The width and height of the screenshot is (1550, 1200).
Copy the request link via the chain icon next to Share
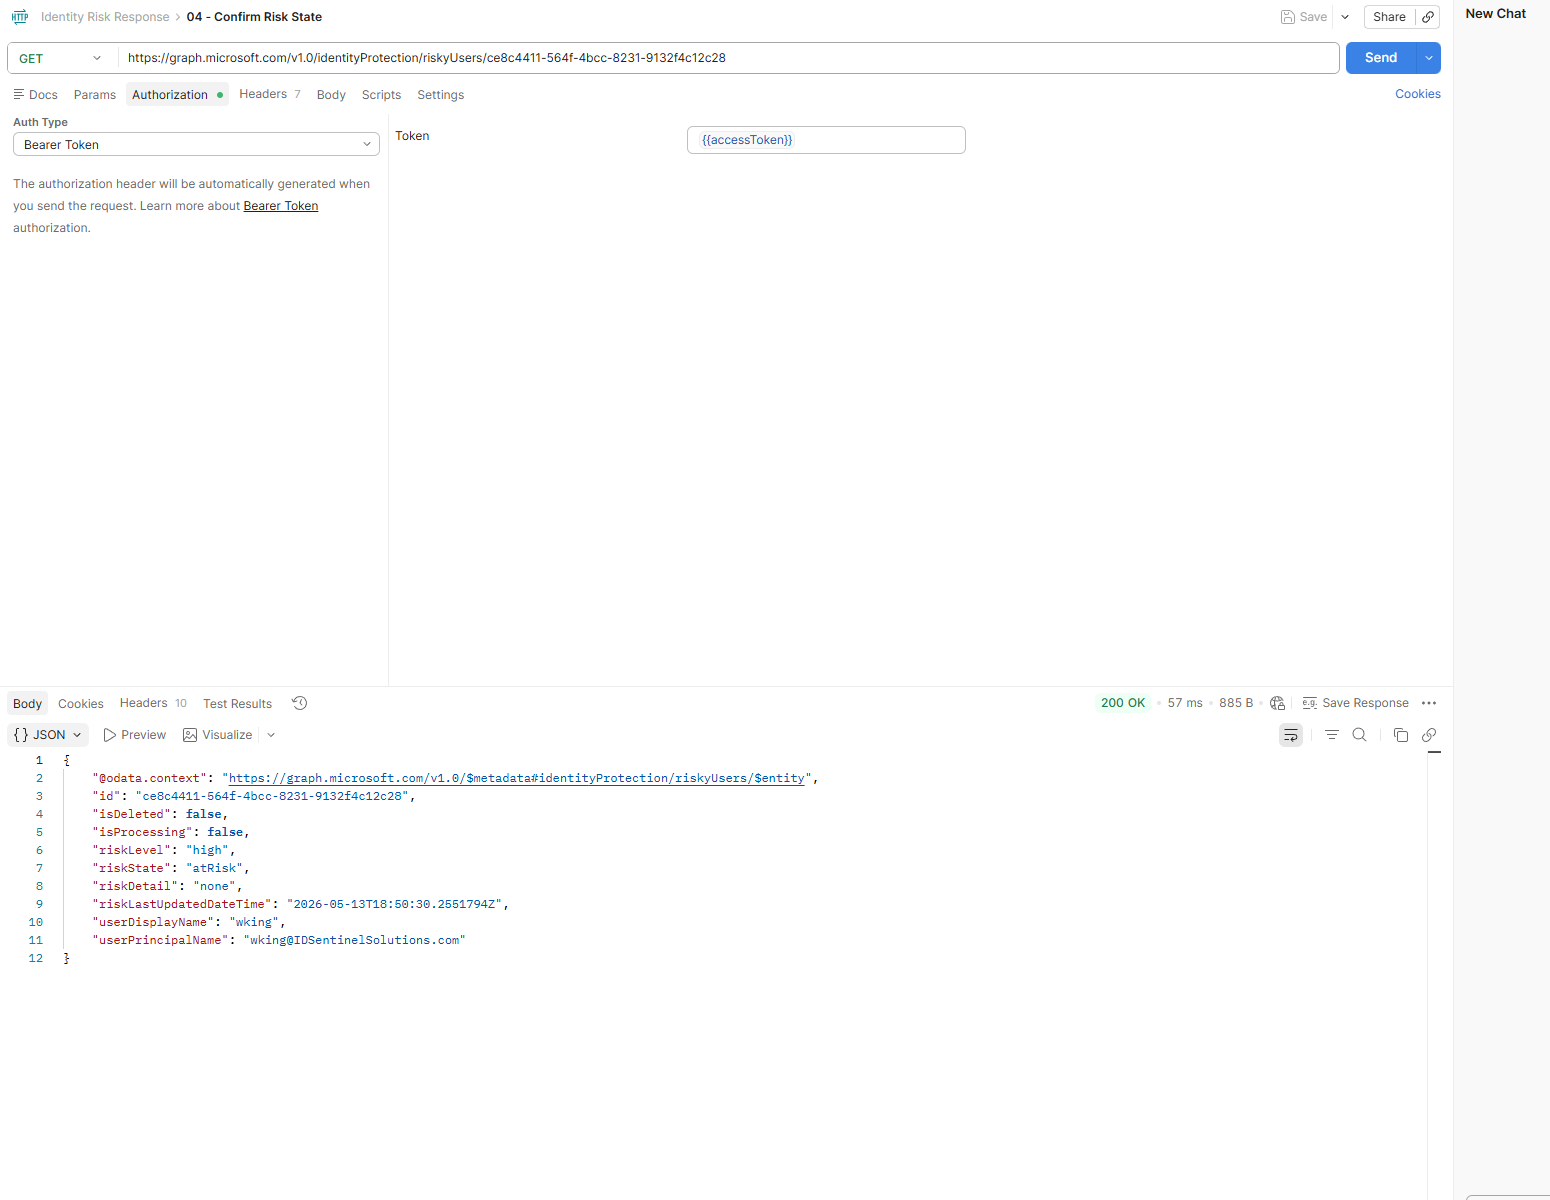(1428, 17)
